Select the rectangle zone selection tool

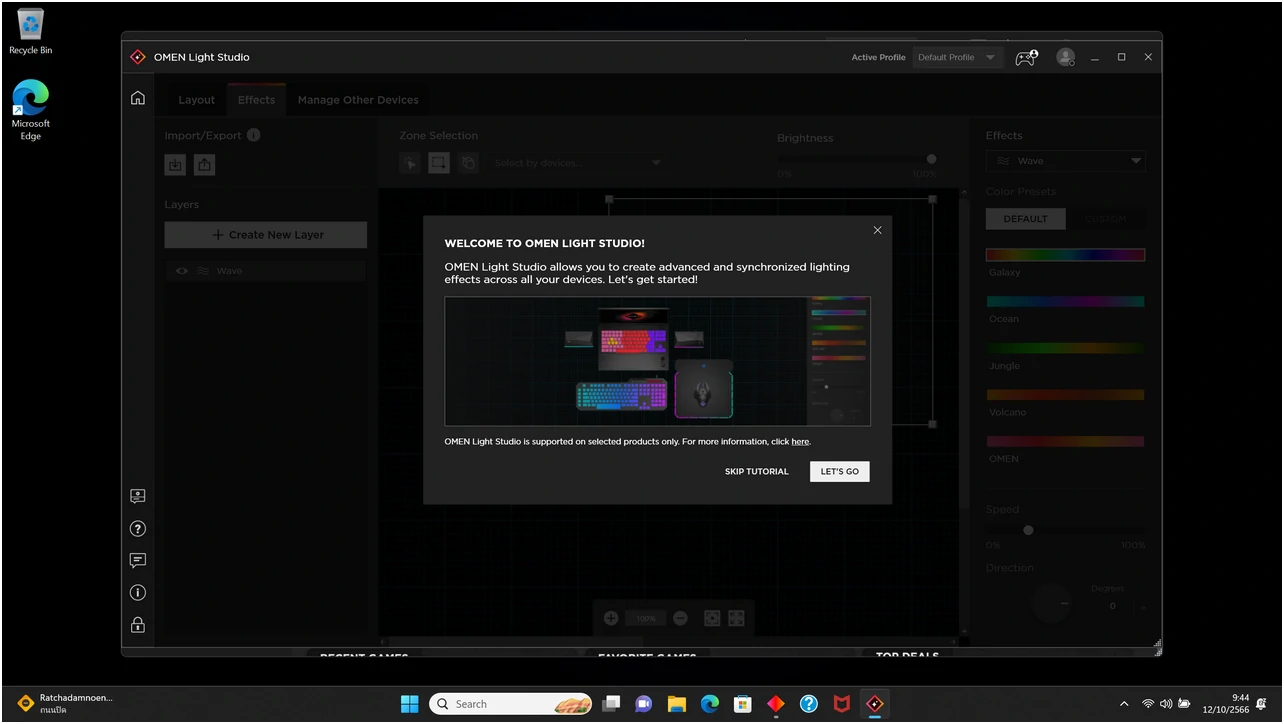tap(439, 163)
